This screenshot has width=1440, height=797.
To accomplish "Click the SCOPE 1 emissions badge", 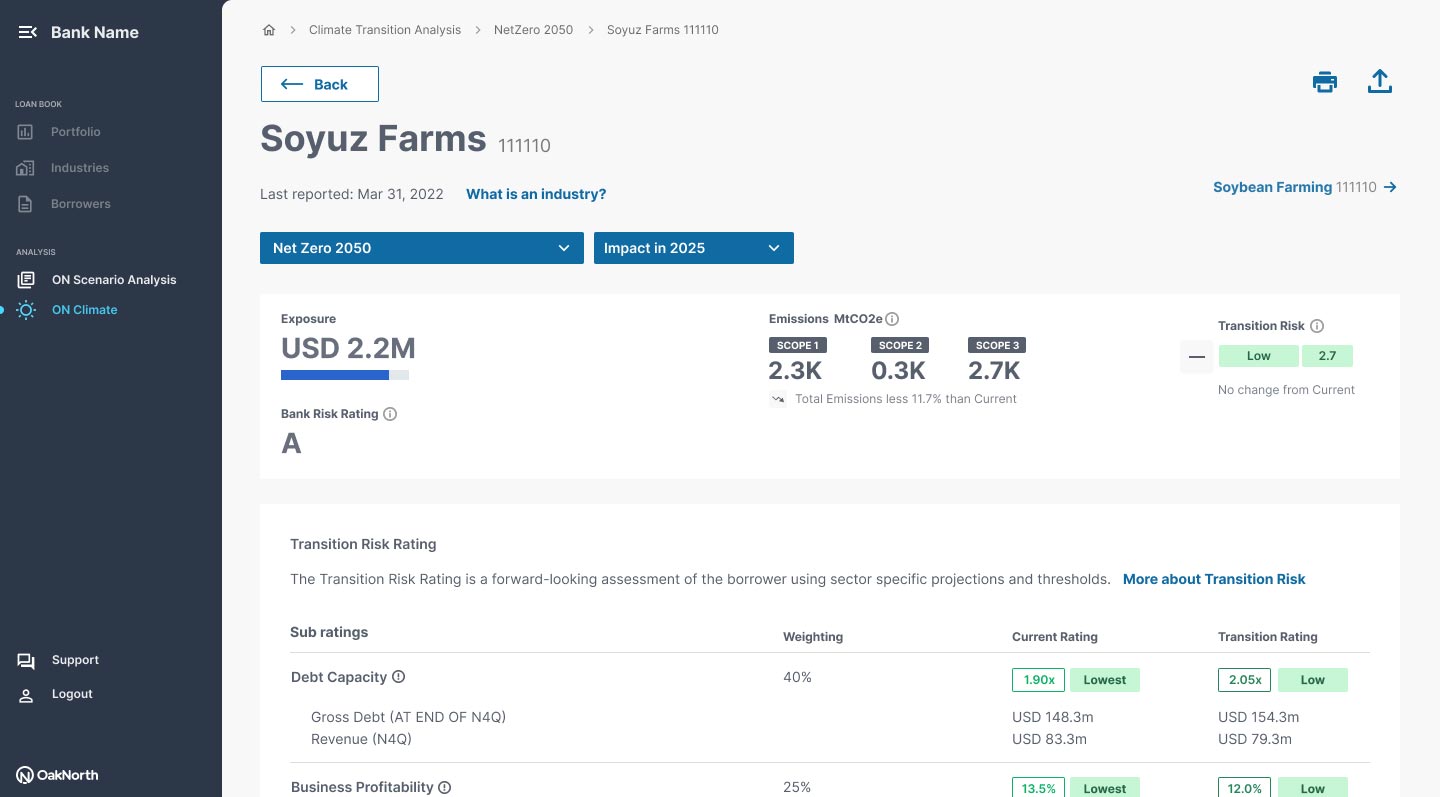I will pyautogui.click(x=797, y=345).
